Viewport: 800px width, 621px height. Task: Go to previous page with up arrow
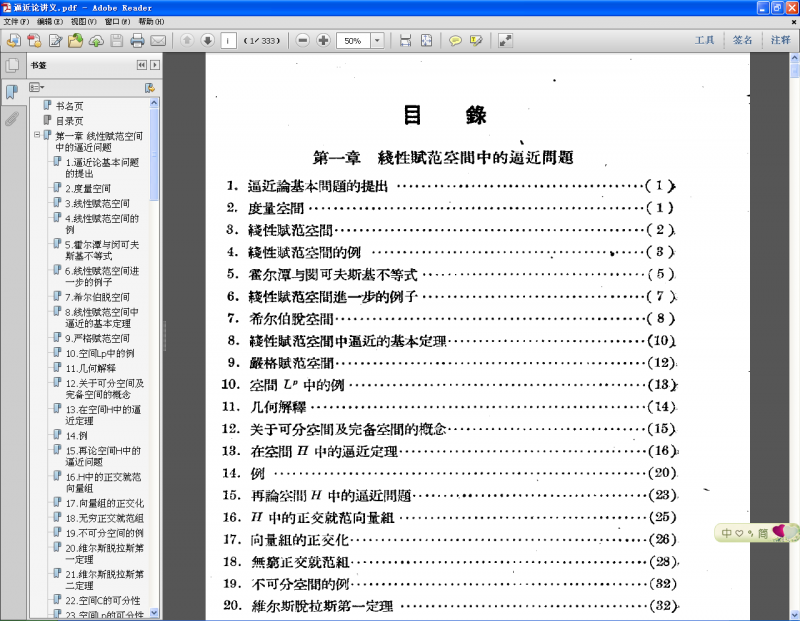[187, 40]
